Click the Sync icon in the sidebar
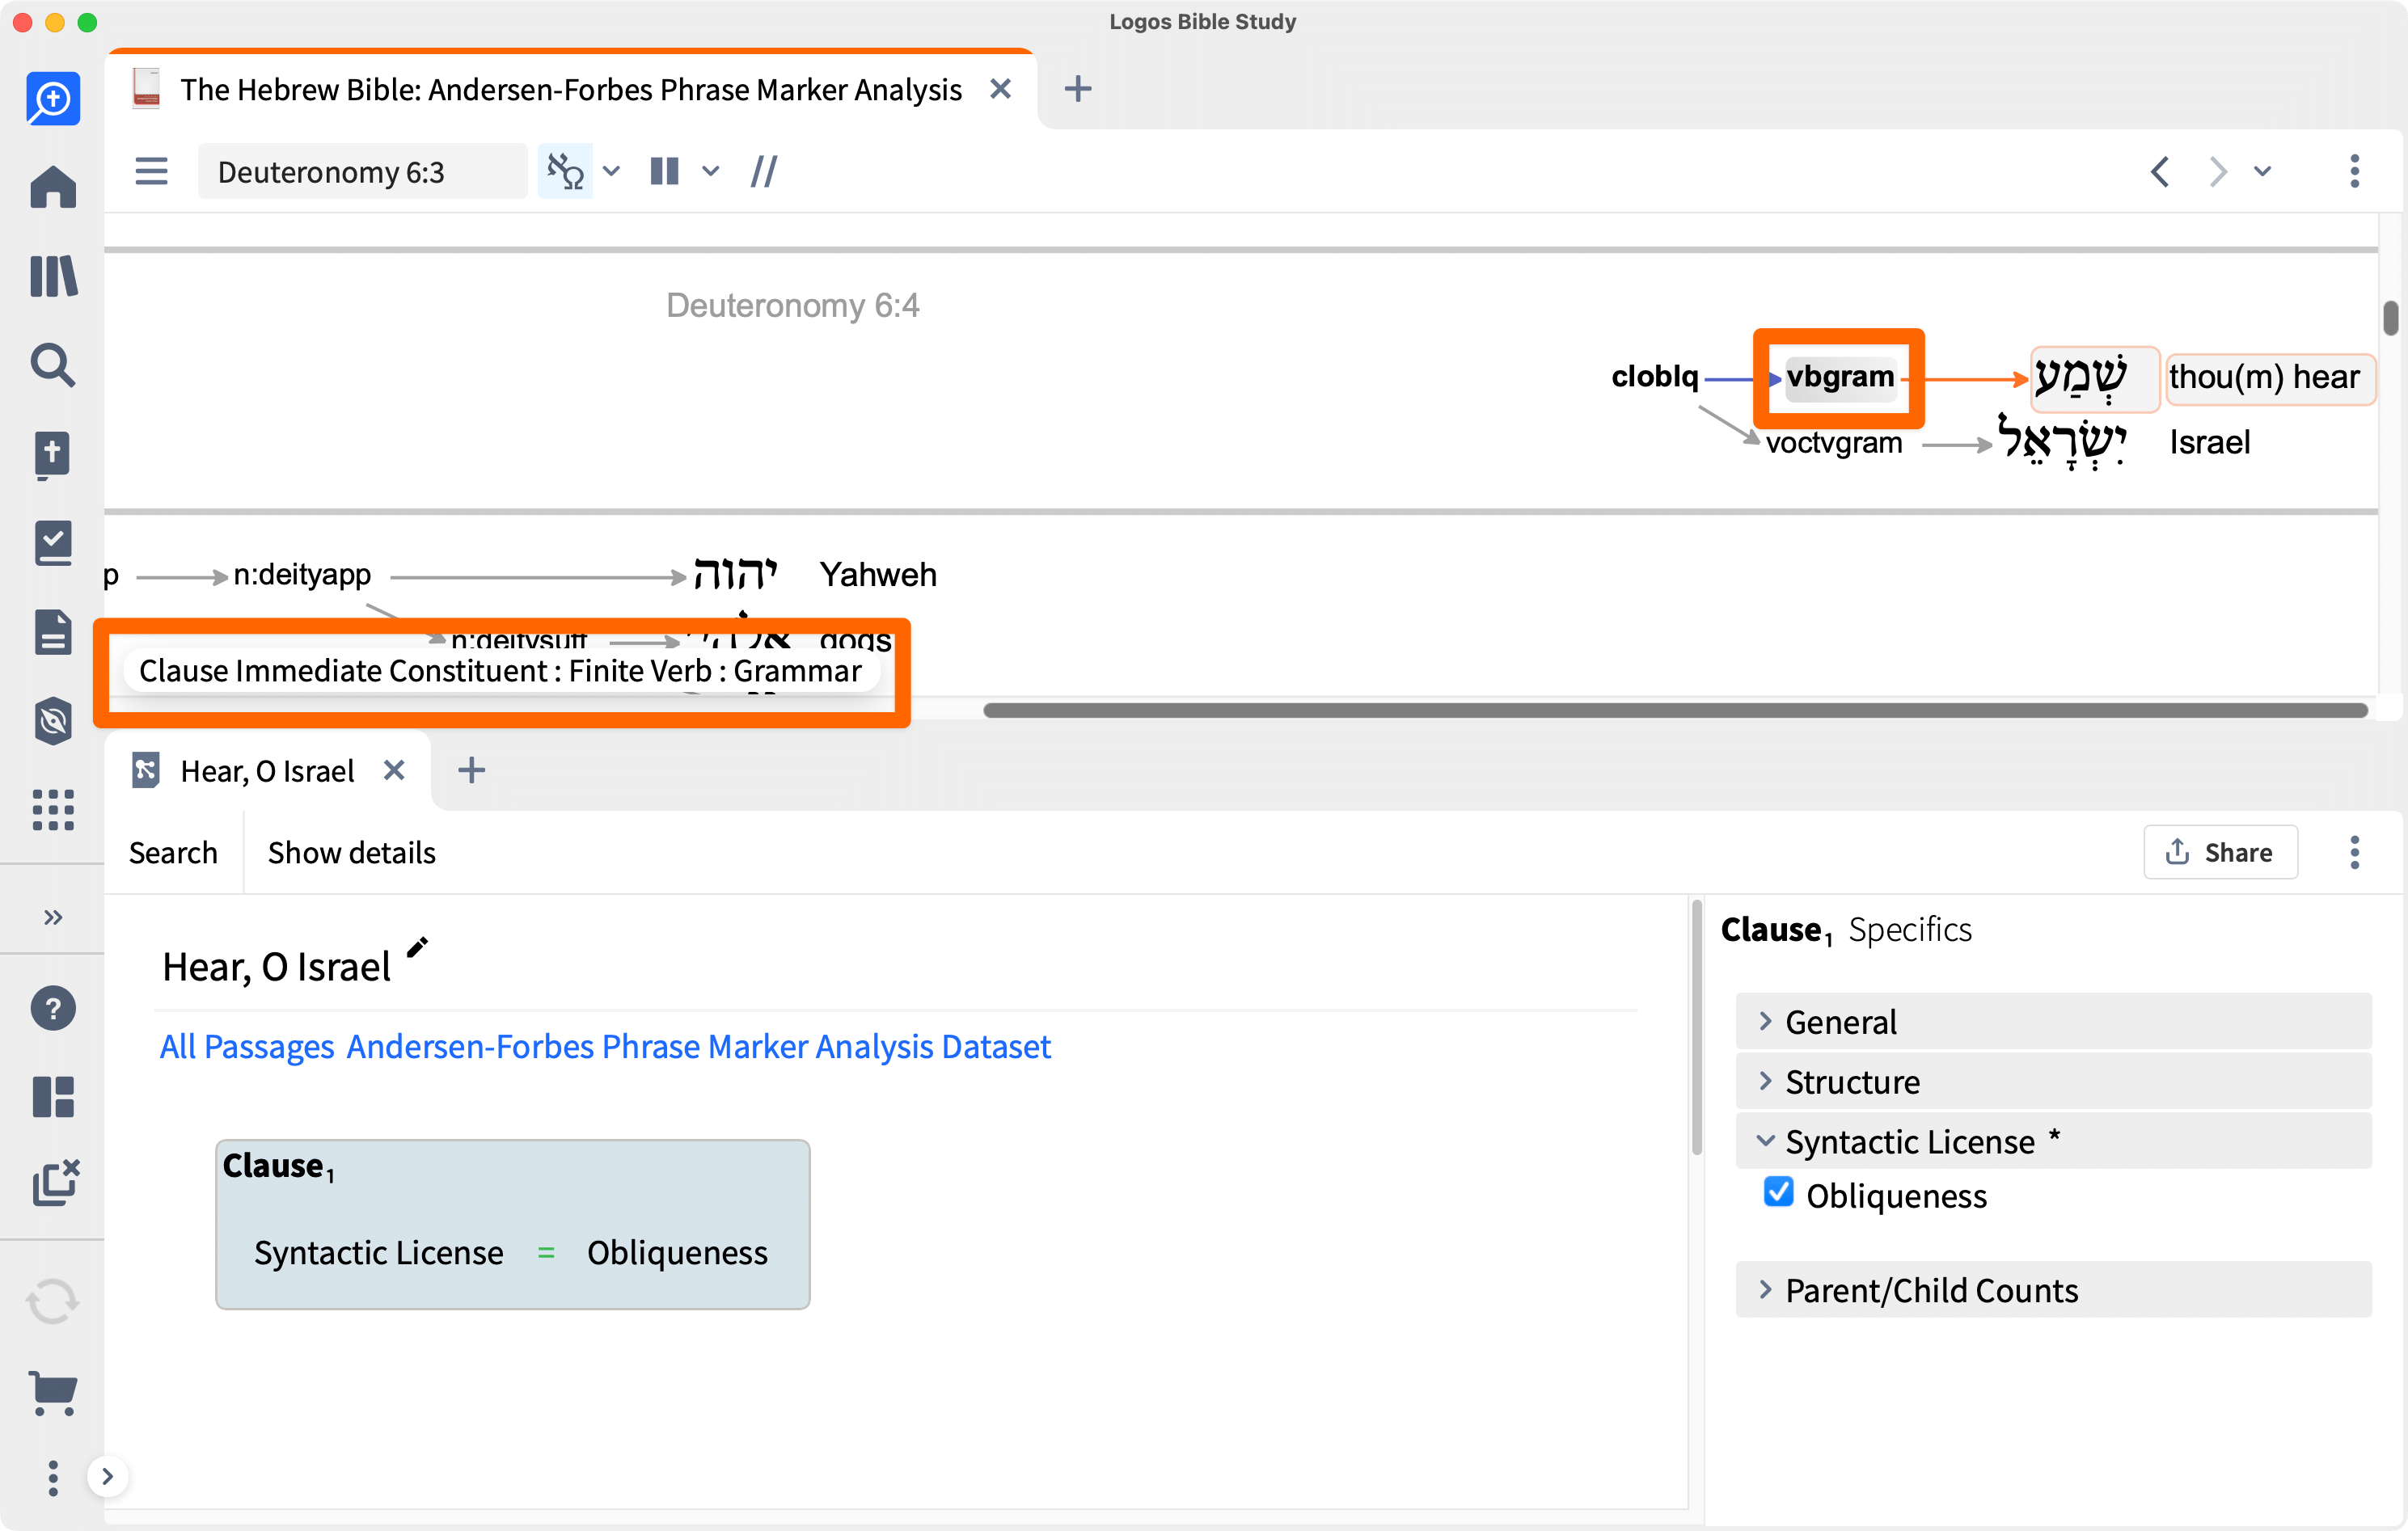 [53, 1302]
